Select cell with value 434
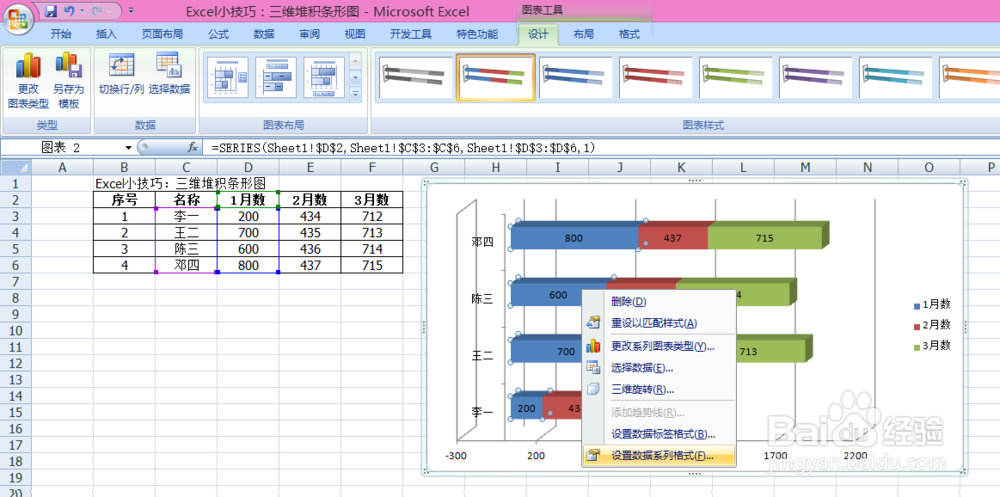1000x497 pixels. tap(310, 216)
